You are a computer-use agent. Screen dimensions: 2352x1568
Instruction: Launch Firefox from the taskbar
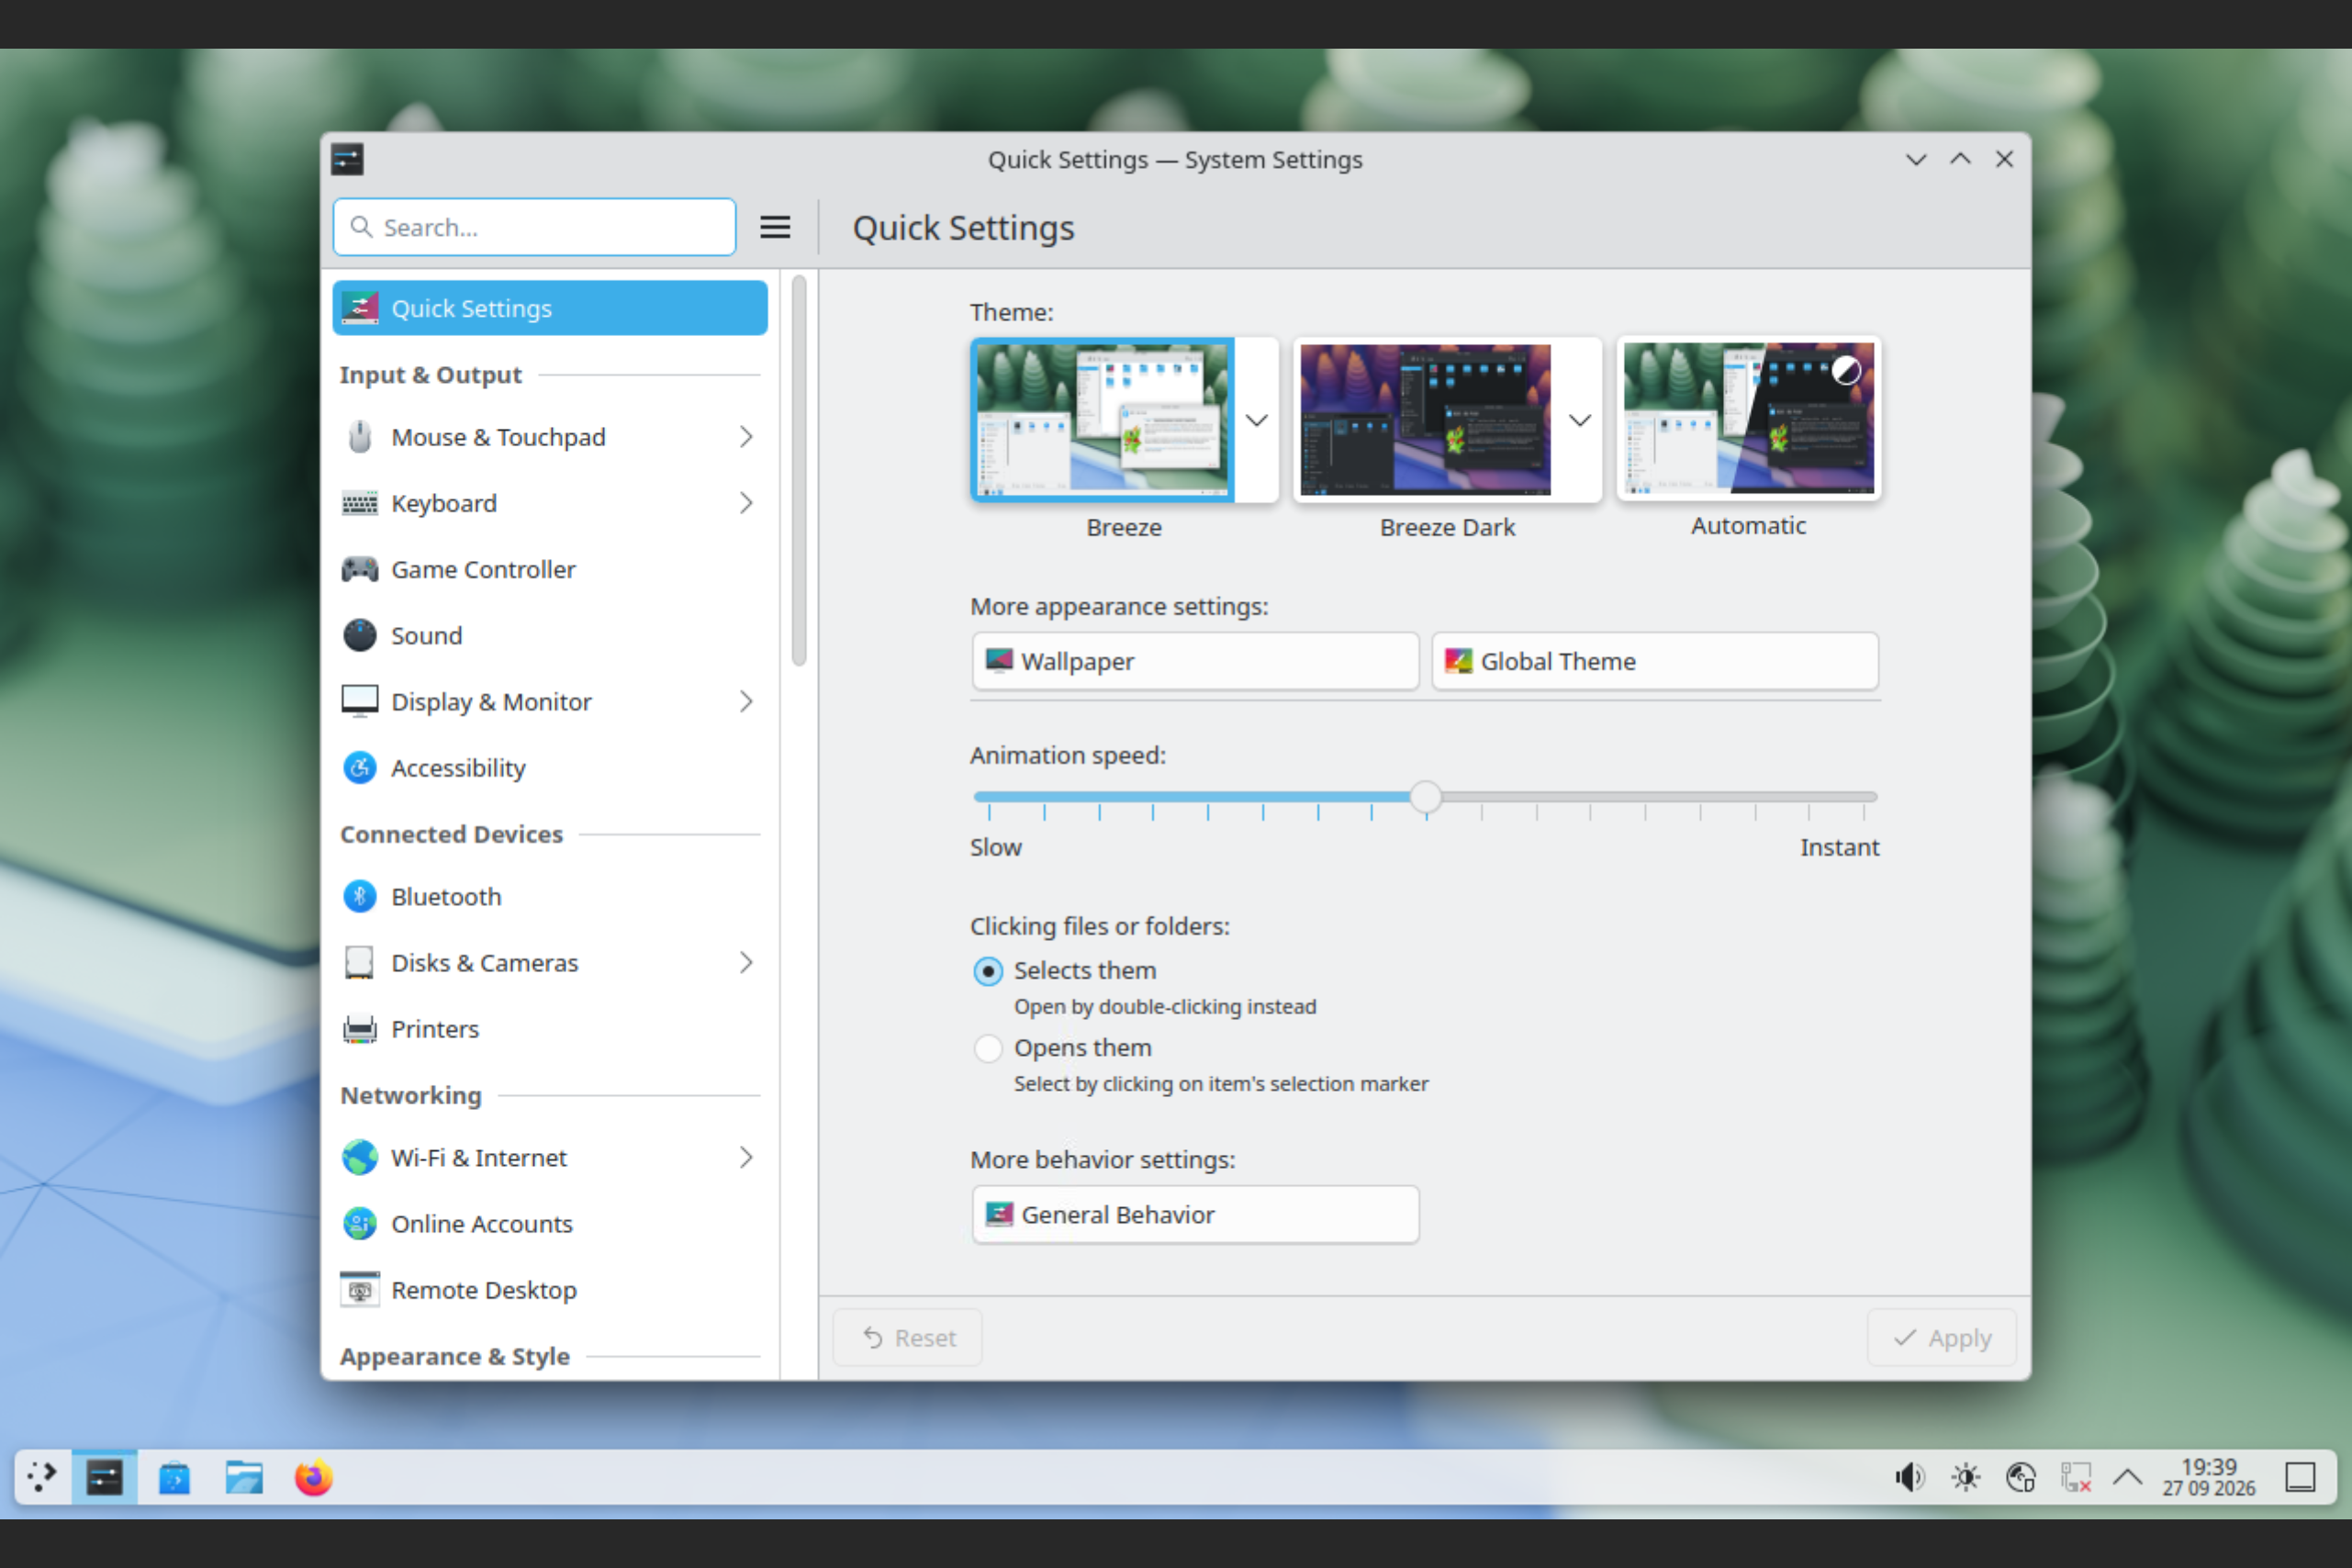tap(313, 1477)
